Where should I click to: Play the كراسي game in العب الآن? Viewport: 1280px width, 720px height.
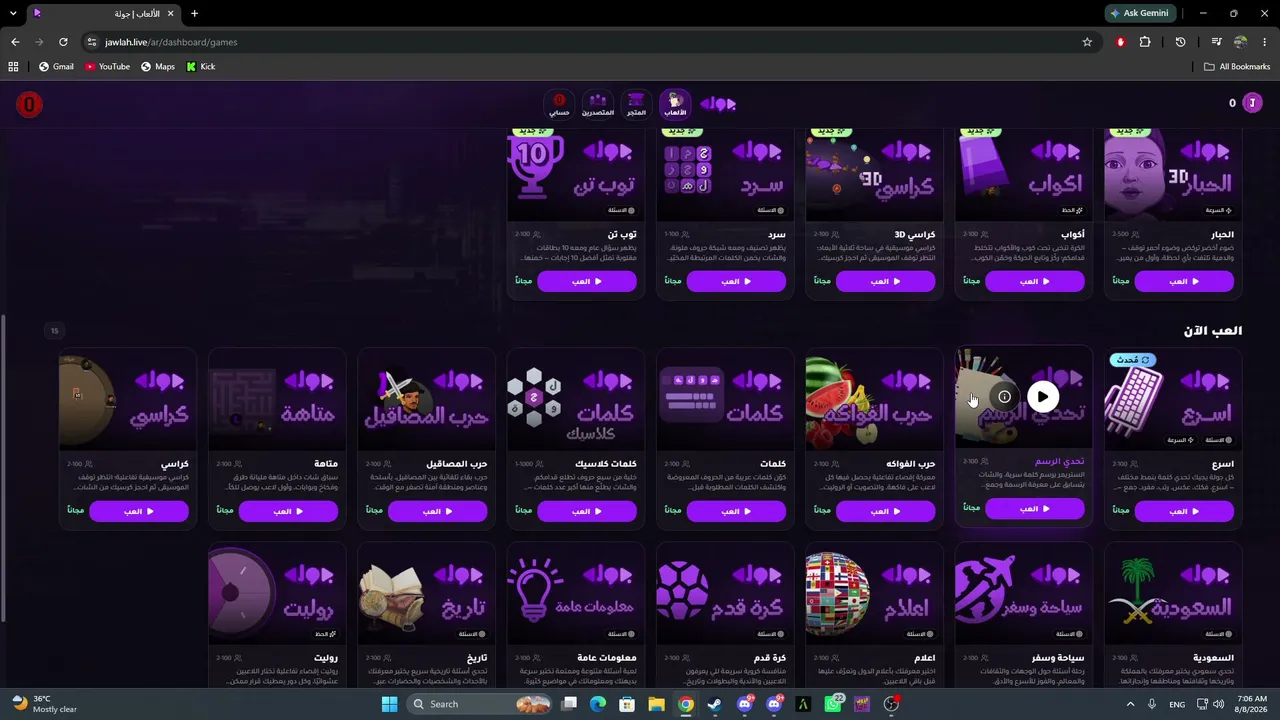click(139, 512)
